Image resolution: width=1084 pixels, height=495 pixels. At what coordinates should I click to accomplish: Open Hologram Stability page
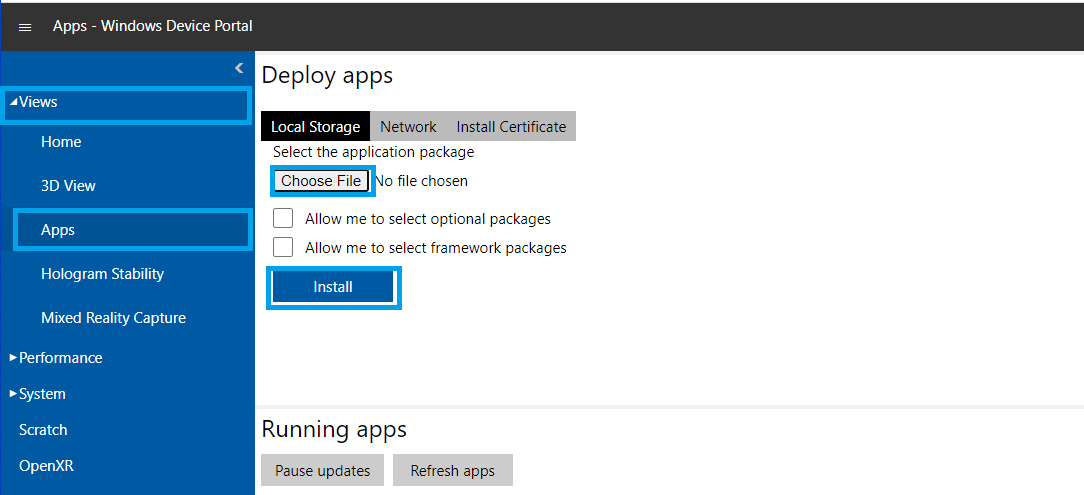pos(102,274)
